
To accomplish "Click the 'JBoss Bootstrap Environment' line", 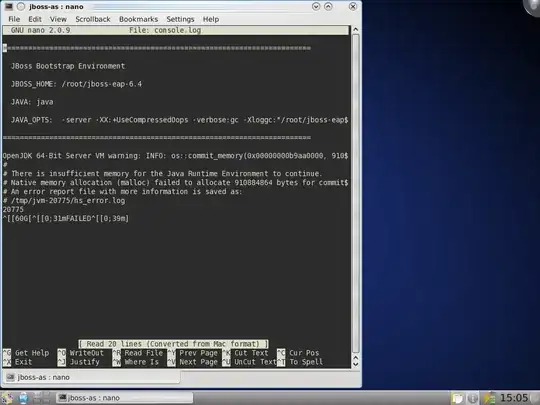I will tap(68, 66).
